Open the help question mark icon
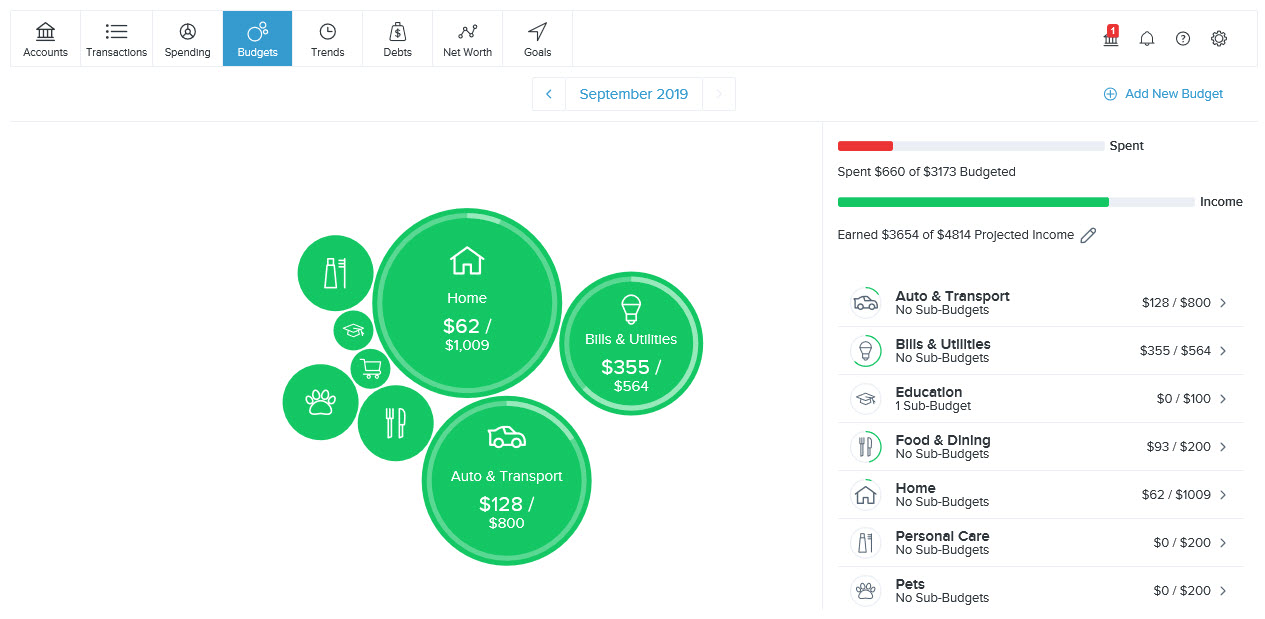The height and width of the screenshot is (619, 1265). tap(1183, 39)
